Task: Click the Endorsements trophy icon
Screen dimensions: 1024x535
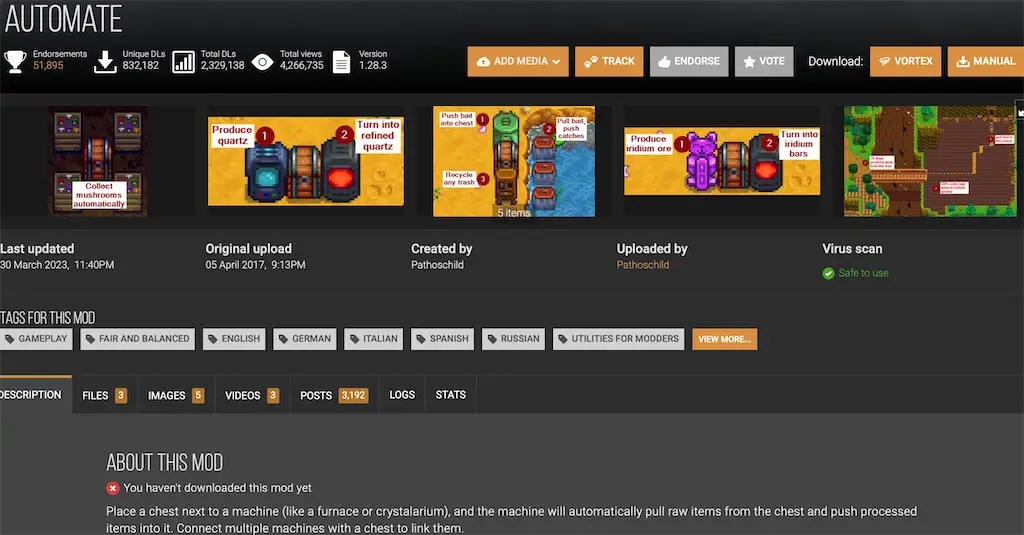Action: click(15, 61)
